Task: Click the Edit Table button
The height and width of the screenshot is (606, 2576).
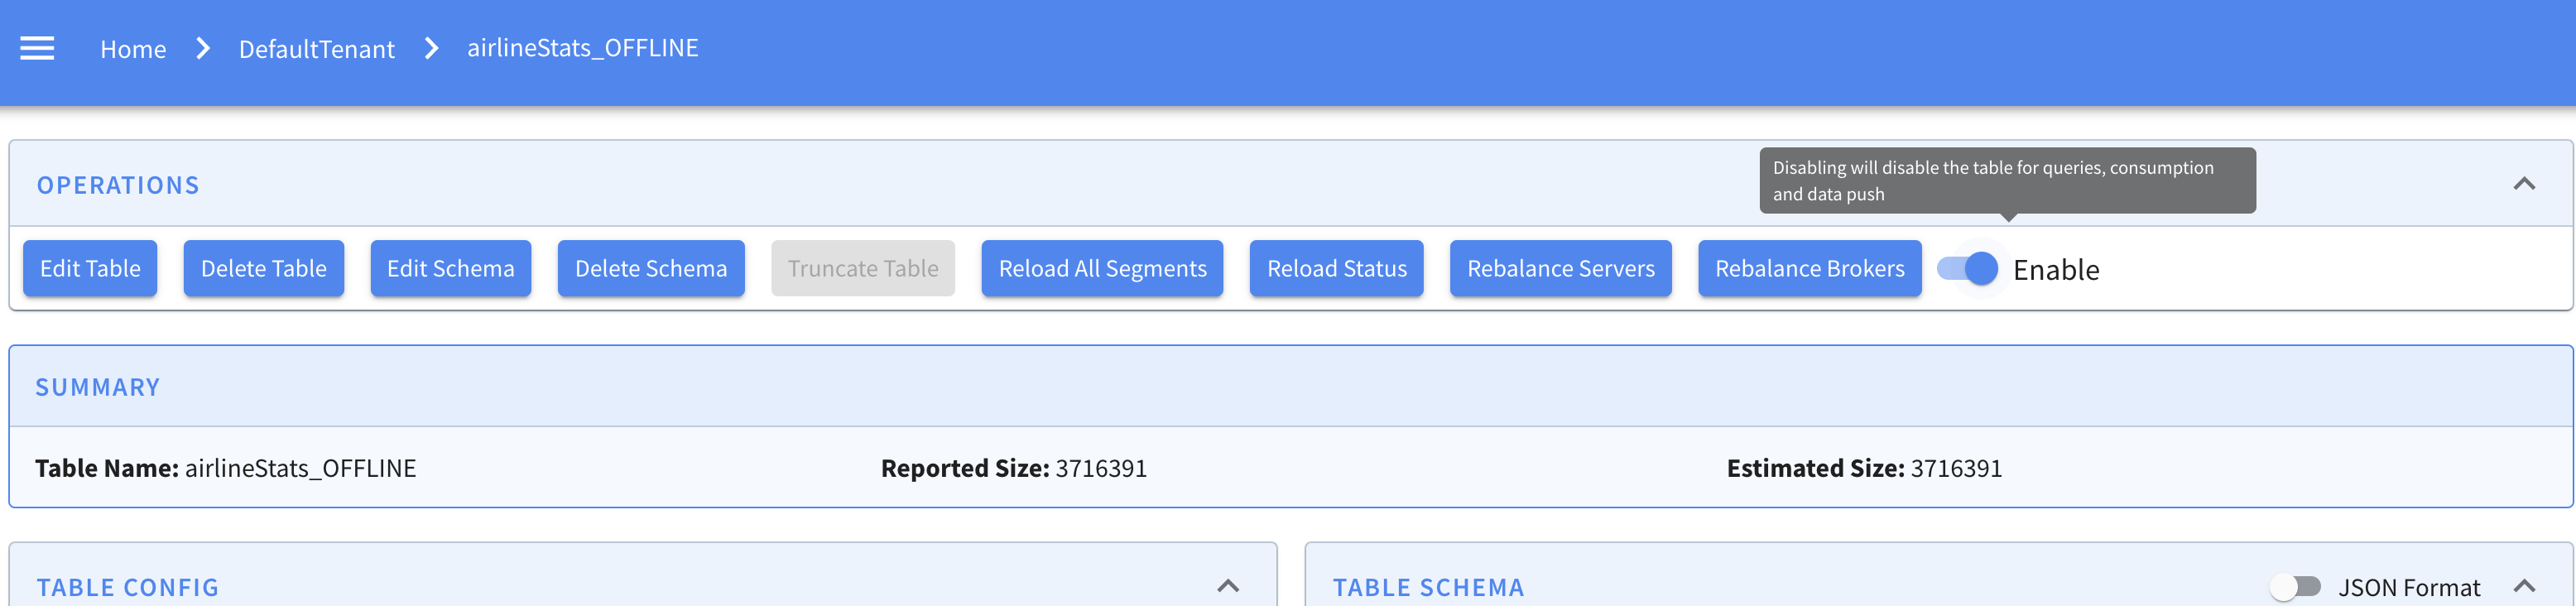Action: pos(90,268)
